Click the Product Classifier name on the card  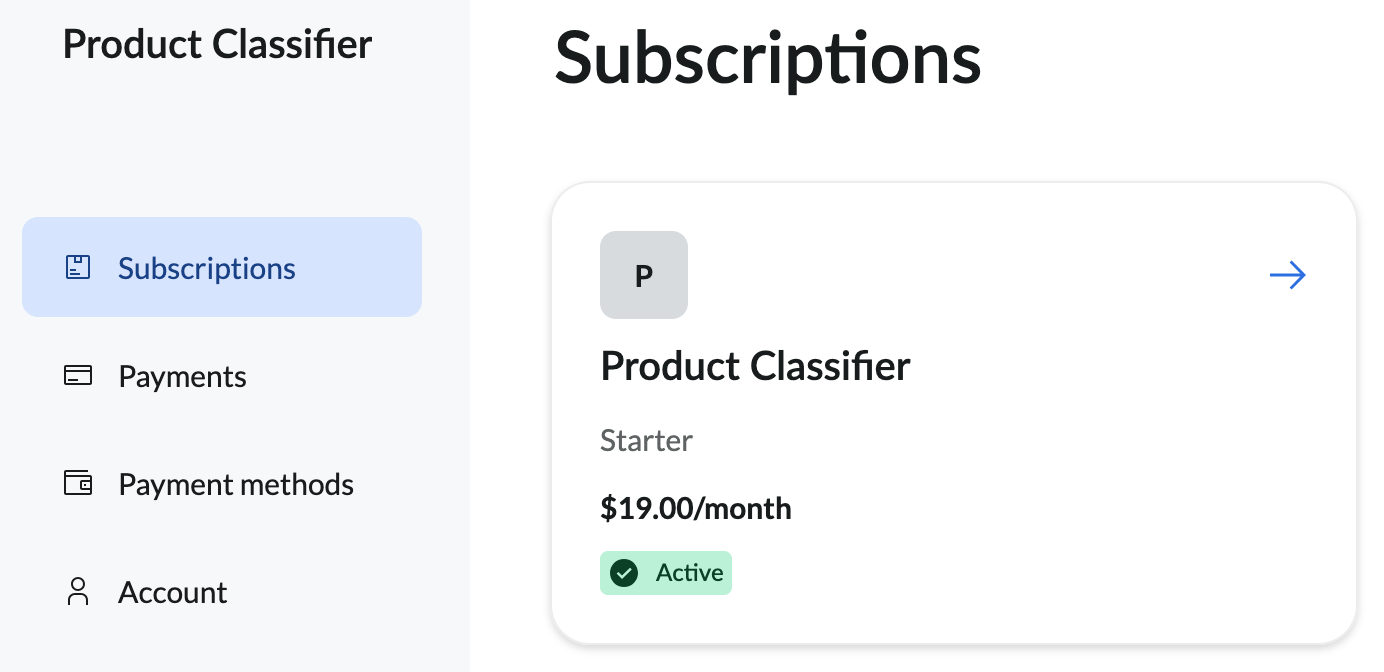coord(754,366)
